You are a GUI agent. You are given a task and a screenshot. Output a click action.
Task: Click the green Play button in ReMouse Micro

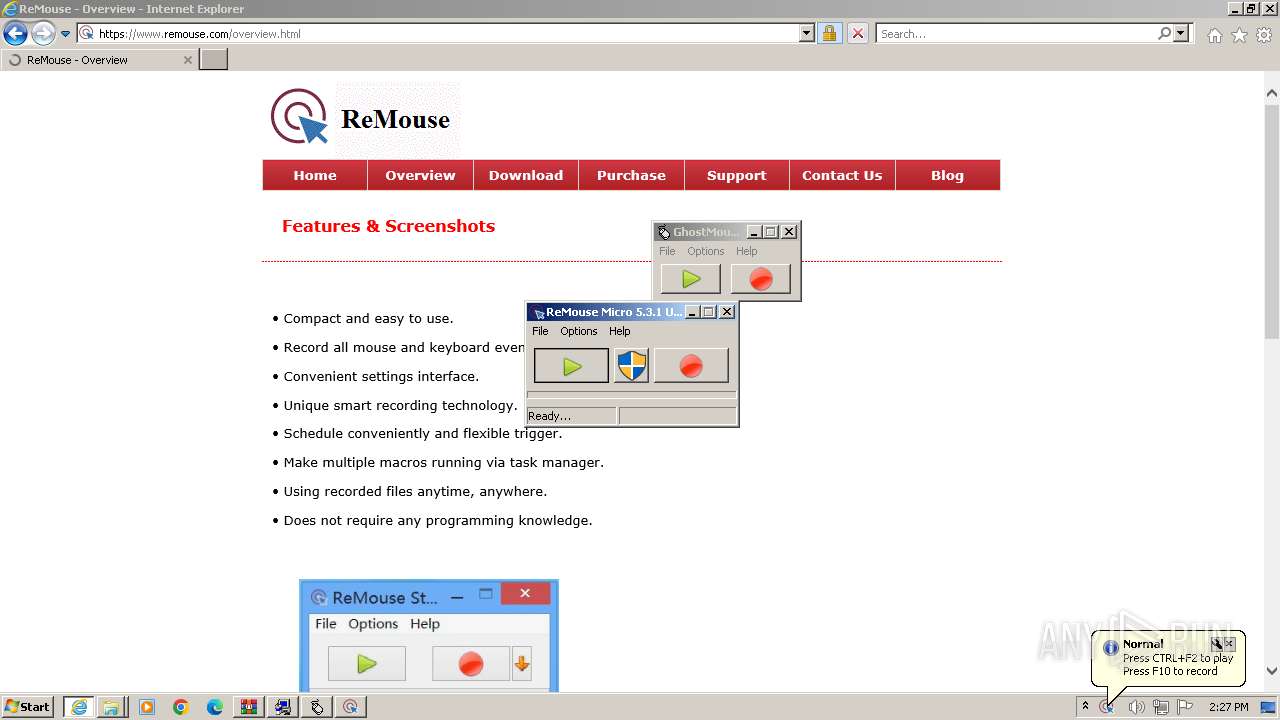[x=571, y=366]
